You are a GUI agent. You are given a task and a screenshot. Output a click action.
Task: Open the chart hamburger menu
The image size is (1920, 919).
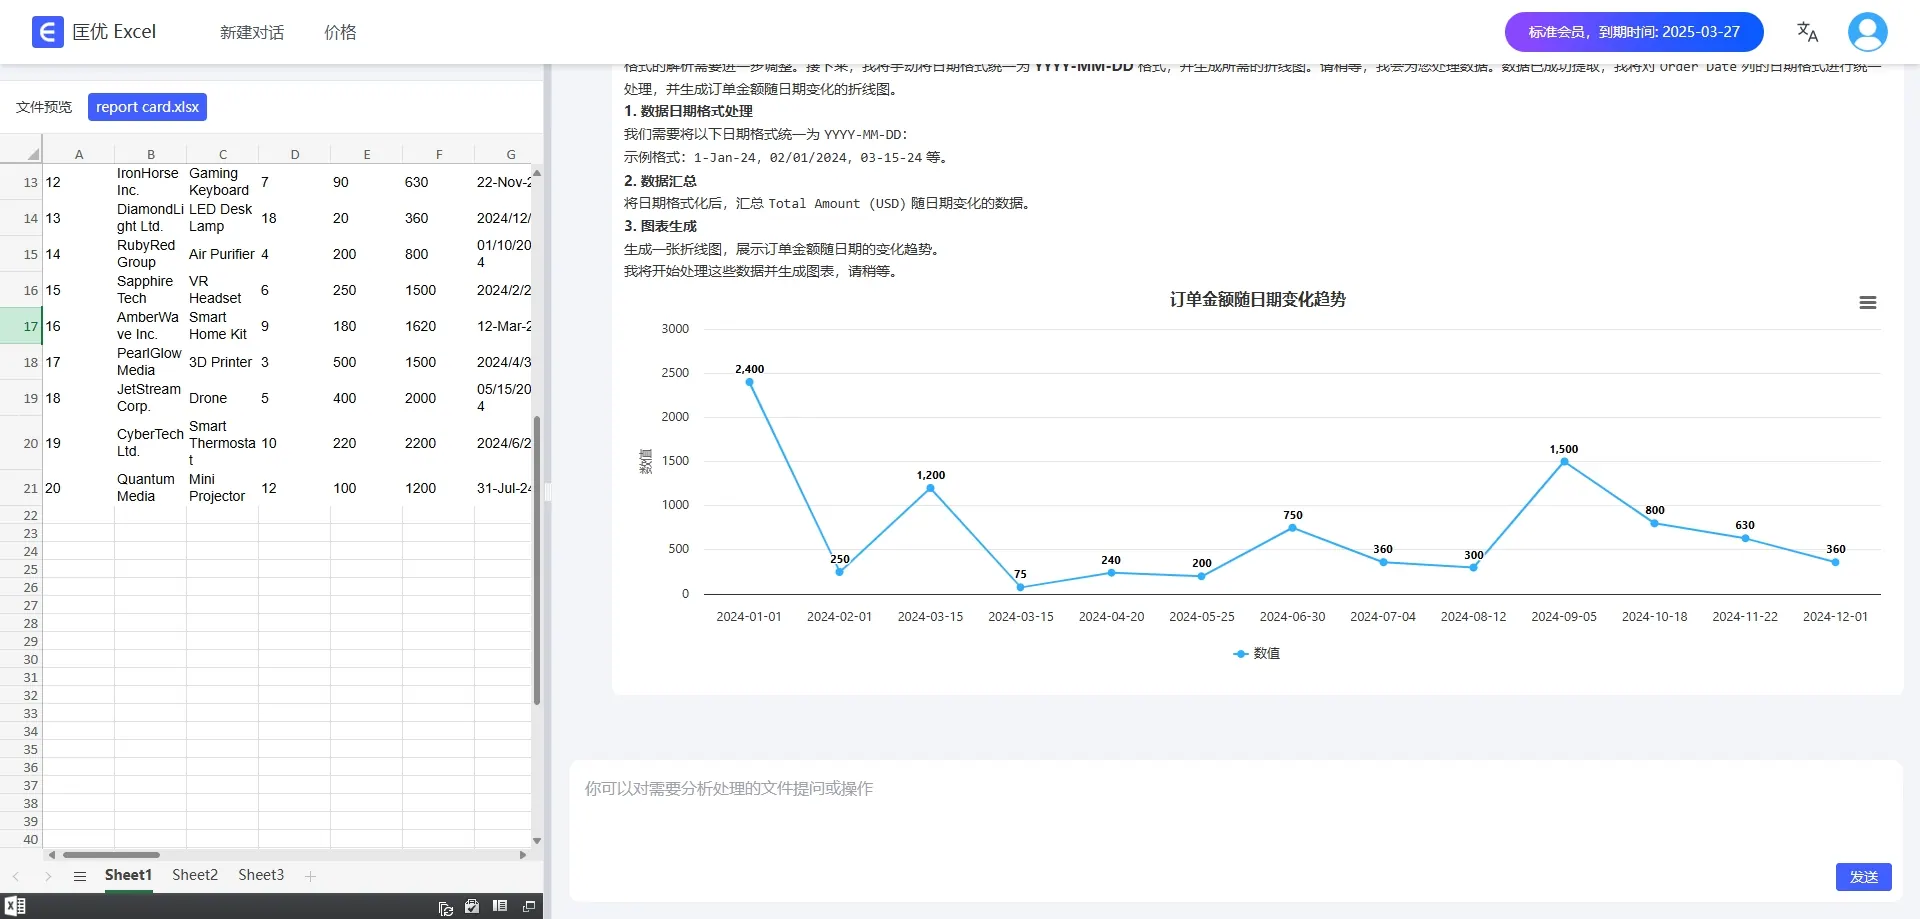[x=1867, y=302]
